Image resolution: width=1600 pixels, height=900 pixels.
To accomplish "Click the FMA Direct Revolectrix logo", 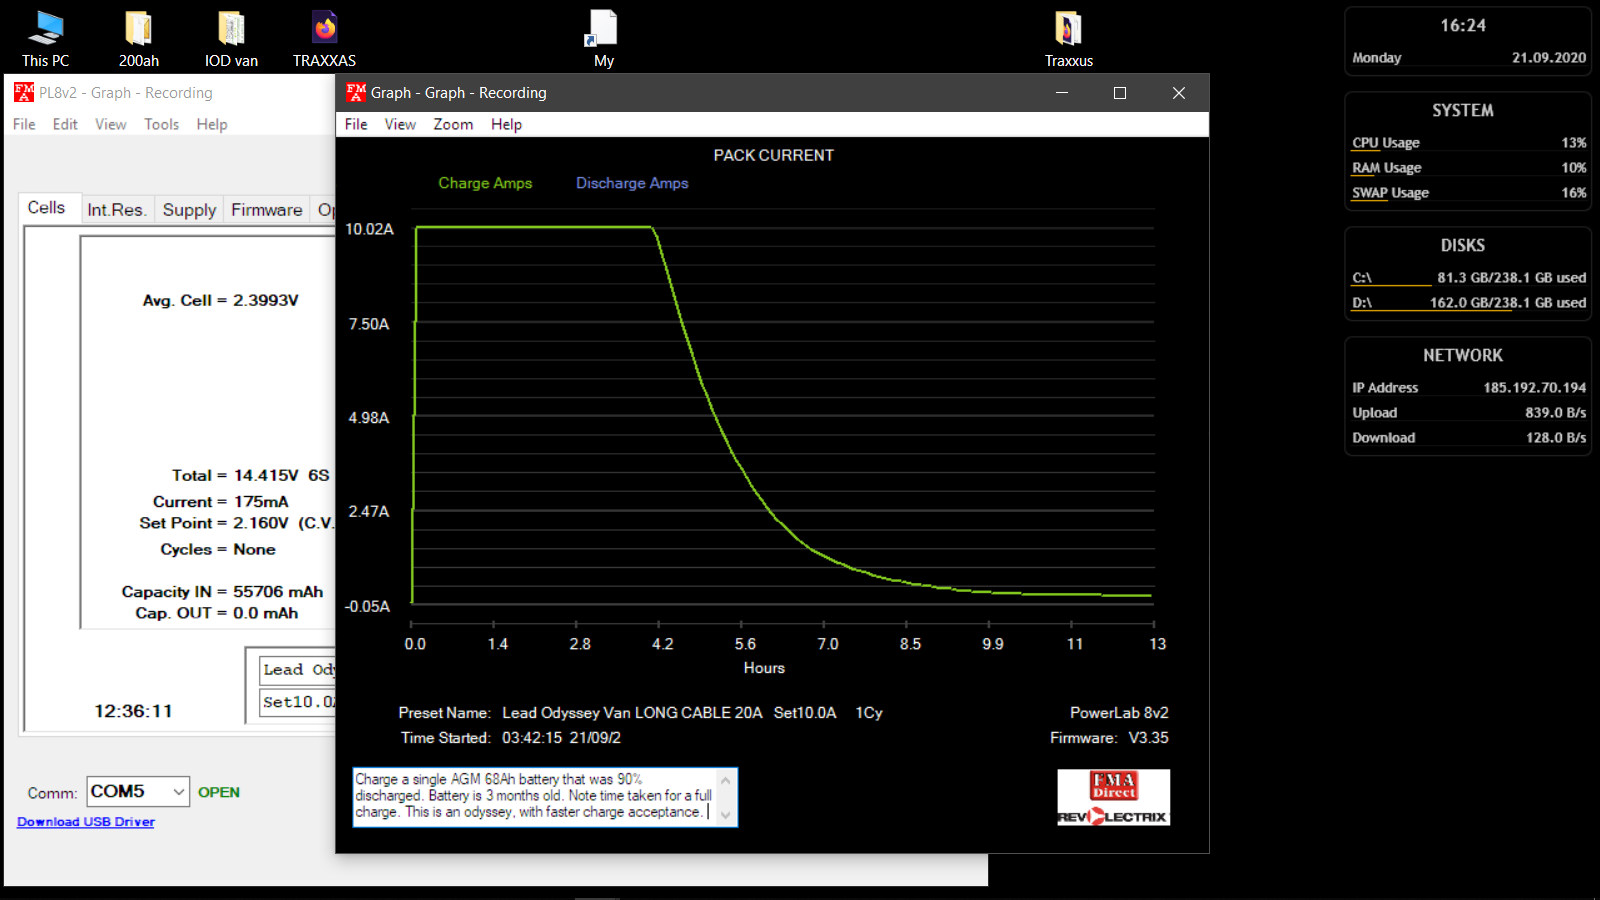I will tap(1113, 797).
